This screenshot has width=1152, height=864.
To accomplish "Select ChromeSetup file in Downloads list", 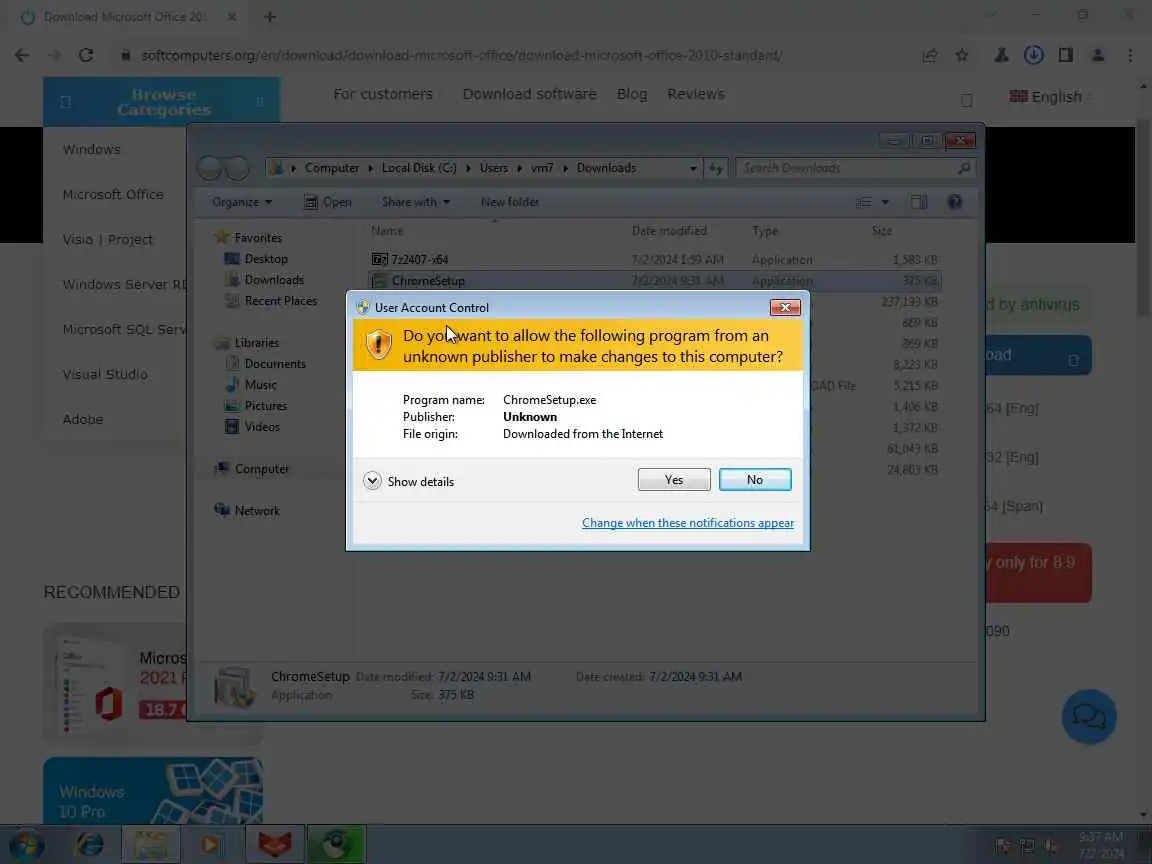I will (654, 281).
